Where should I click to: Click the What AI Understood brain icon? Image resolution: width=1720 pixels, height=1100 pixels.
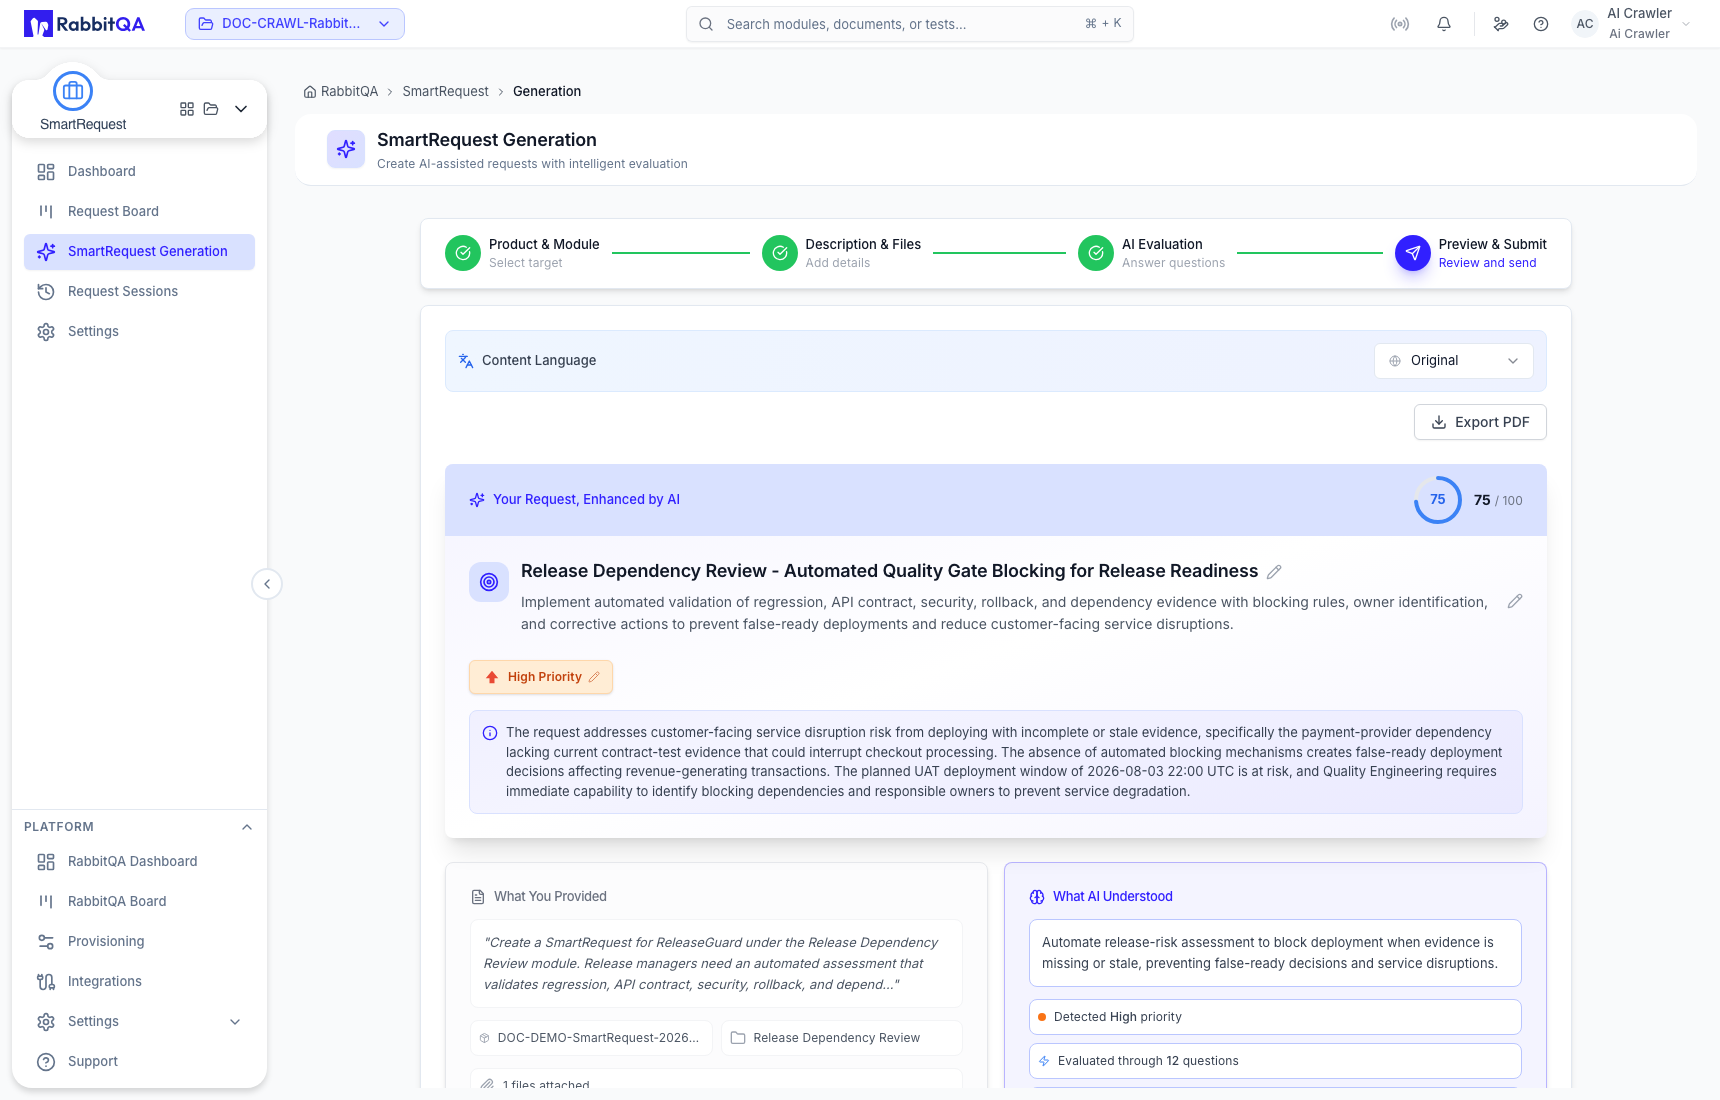tap(1037, 897)
